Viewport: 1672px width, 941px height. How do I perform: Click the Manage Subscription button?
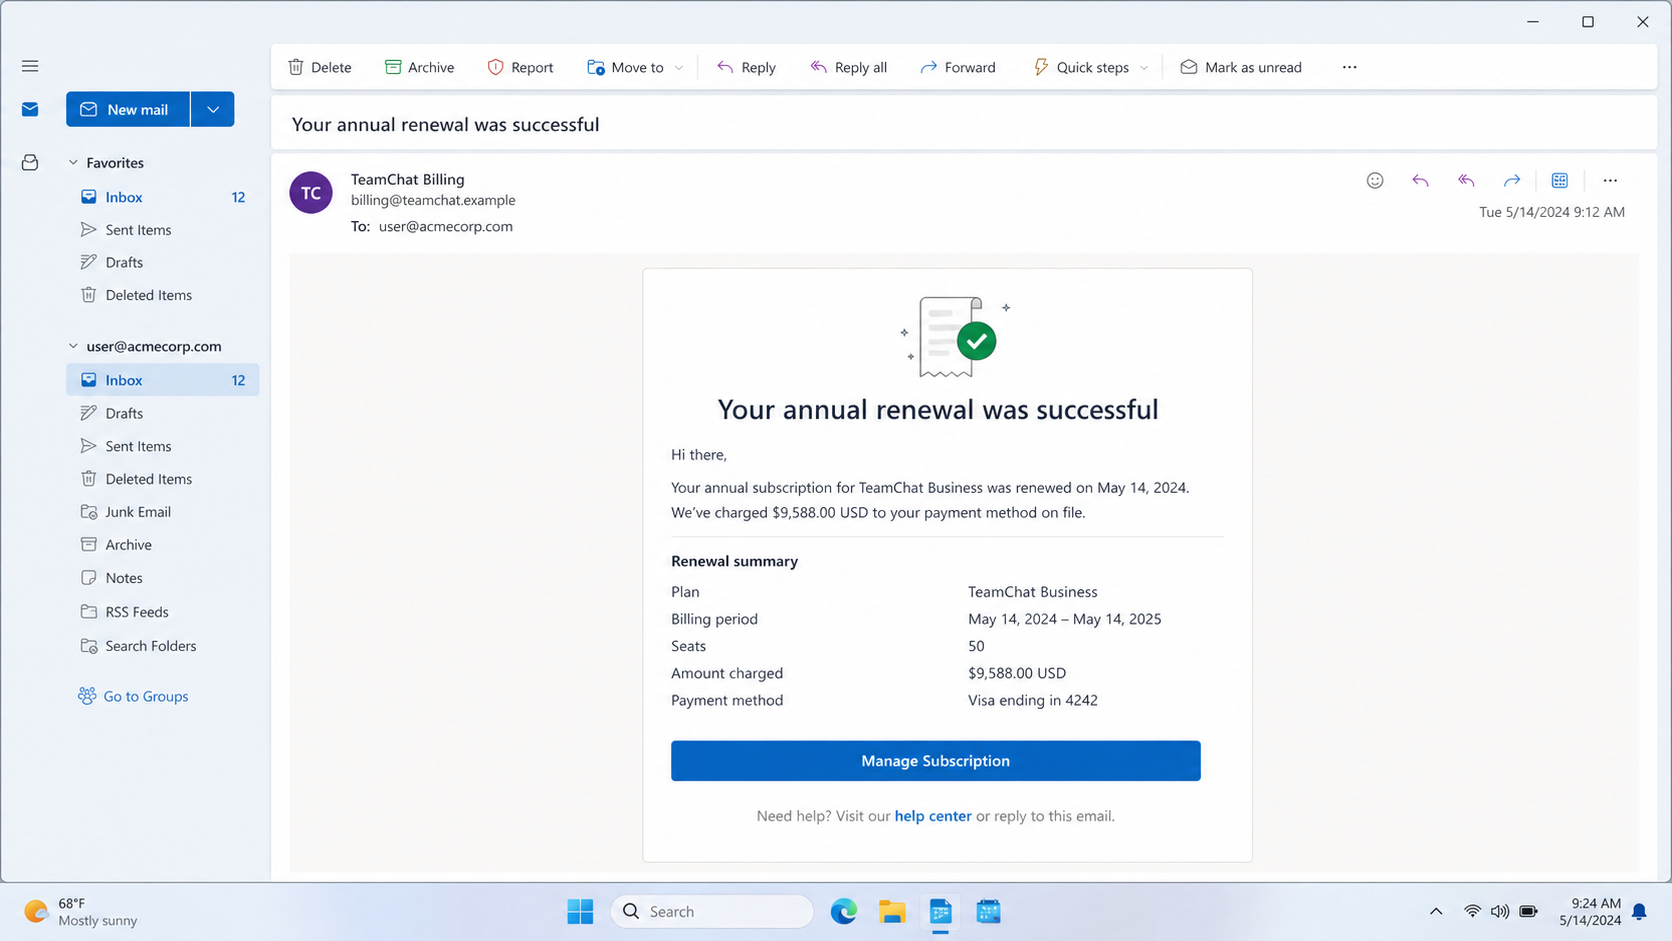[935, 761]
